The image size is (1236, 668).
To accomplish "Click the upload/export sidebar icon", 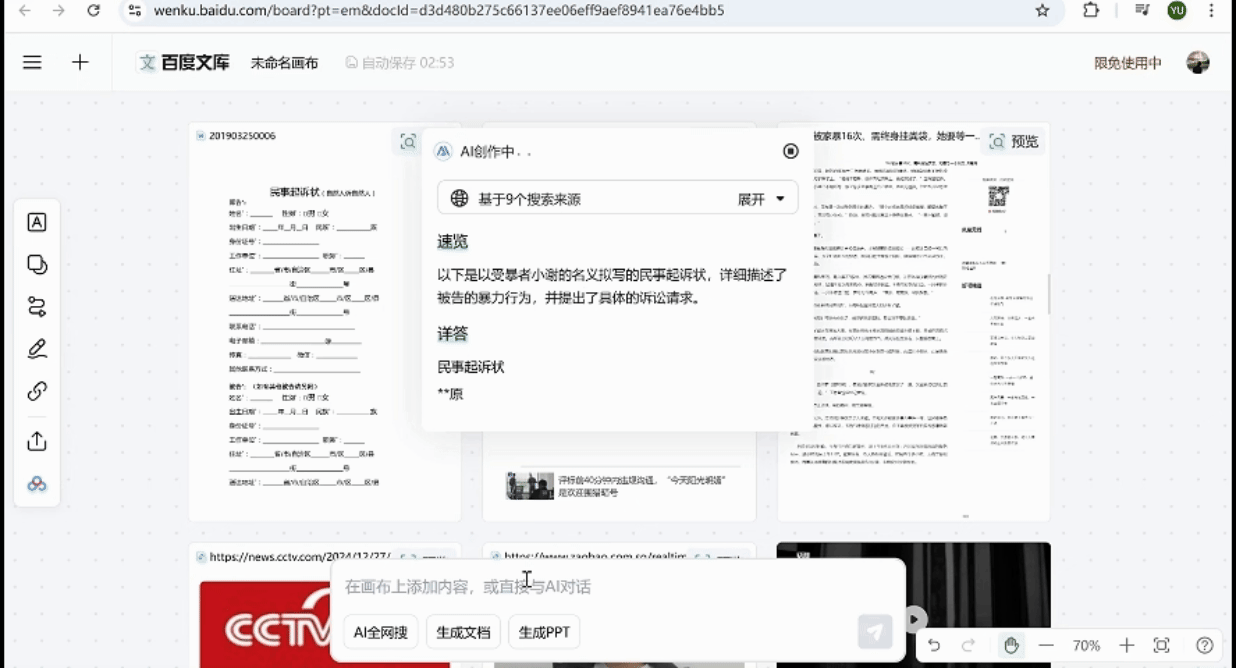I will tap(36, 440).
